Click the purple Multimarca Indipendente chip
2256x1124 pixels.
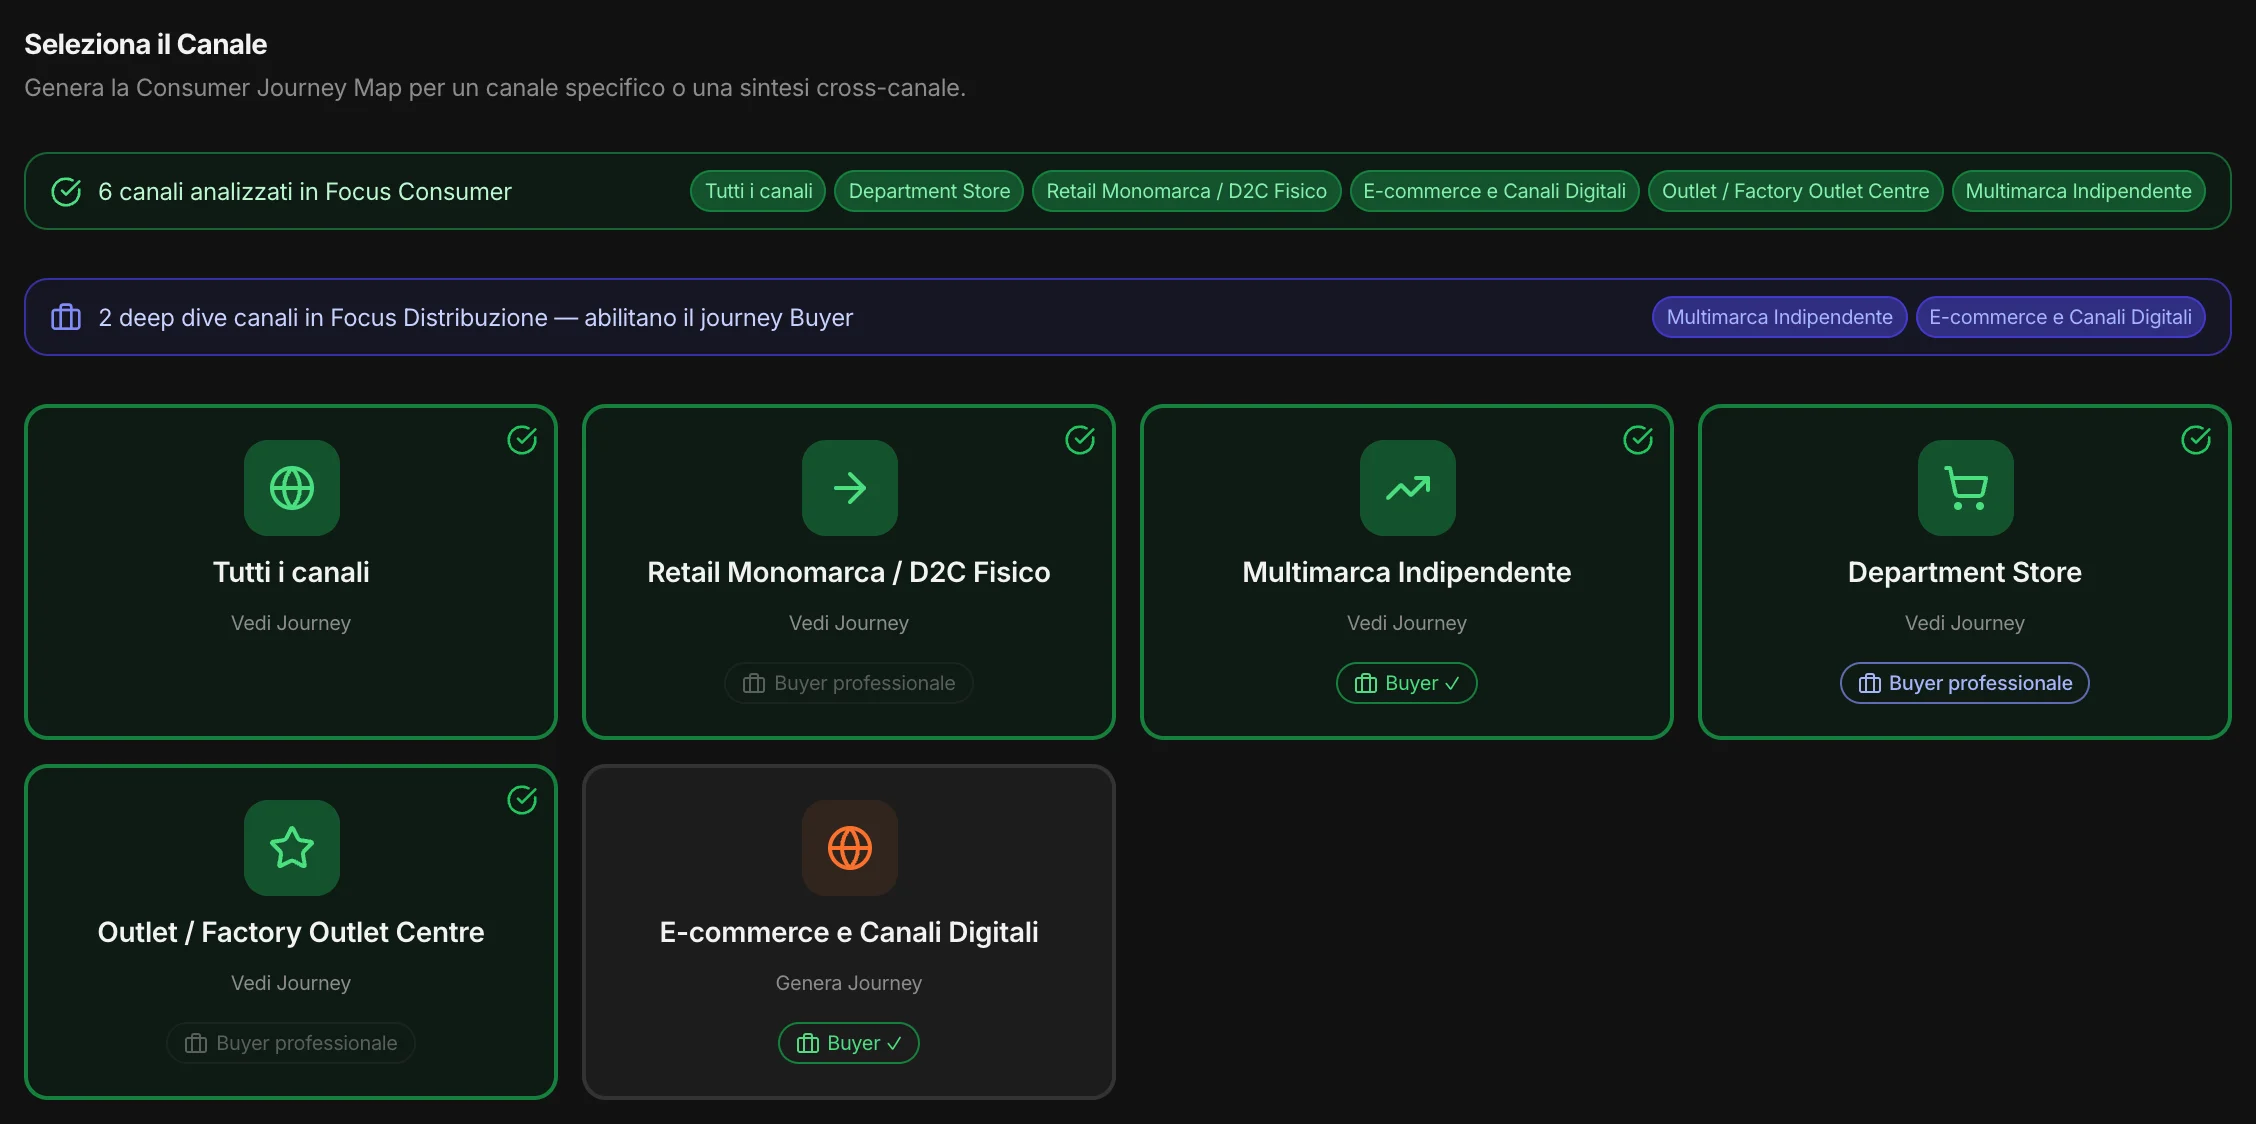point(1779,317)
